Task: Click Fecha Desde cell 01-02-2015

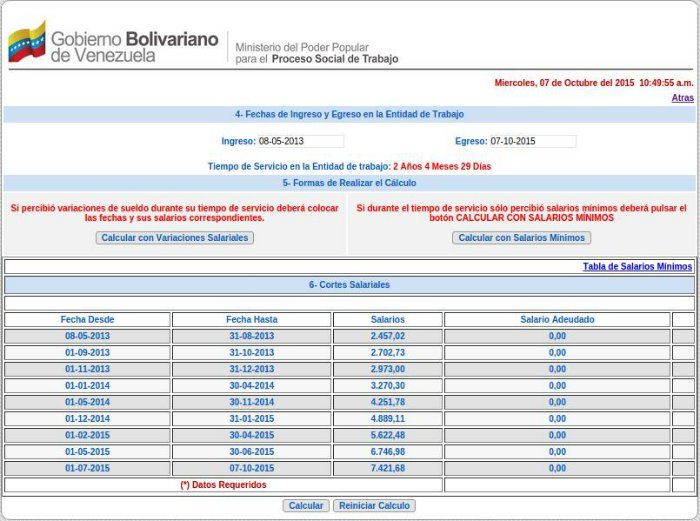Action: tap(88, 435)
